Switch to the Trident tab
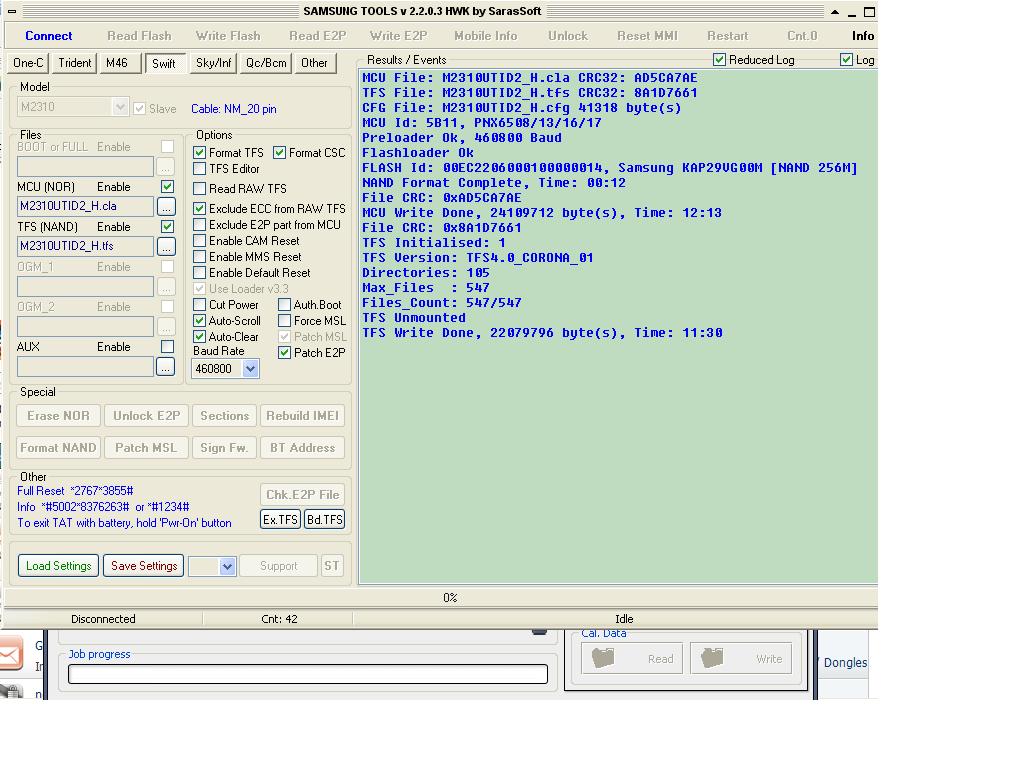This screenshot has height=768, width=1024. pos(74,63)
